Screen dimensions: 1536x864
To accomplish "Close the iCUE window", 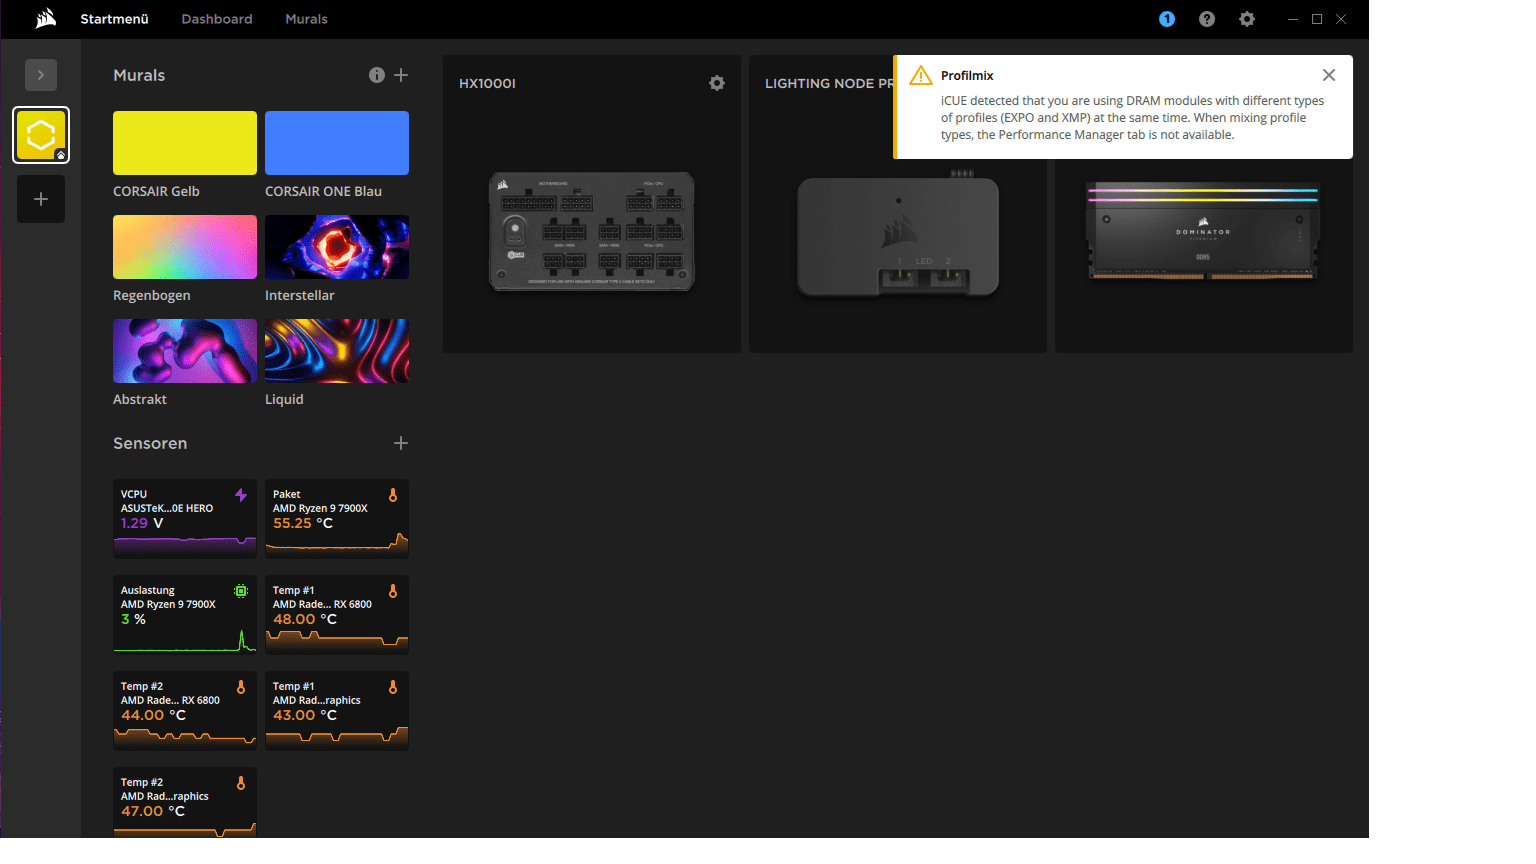I will (1341, 19).
